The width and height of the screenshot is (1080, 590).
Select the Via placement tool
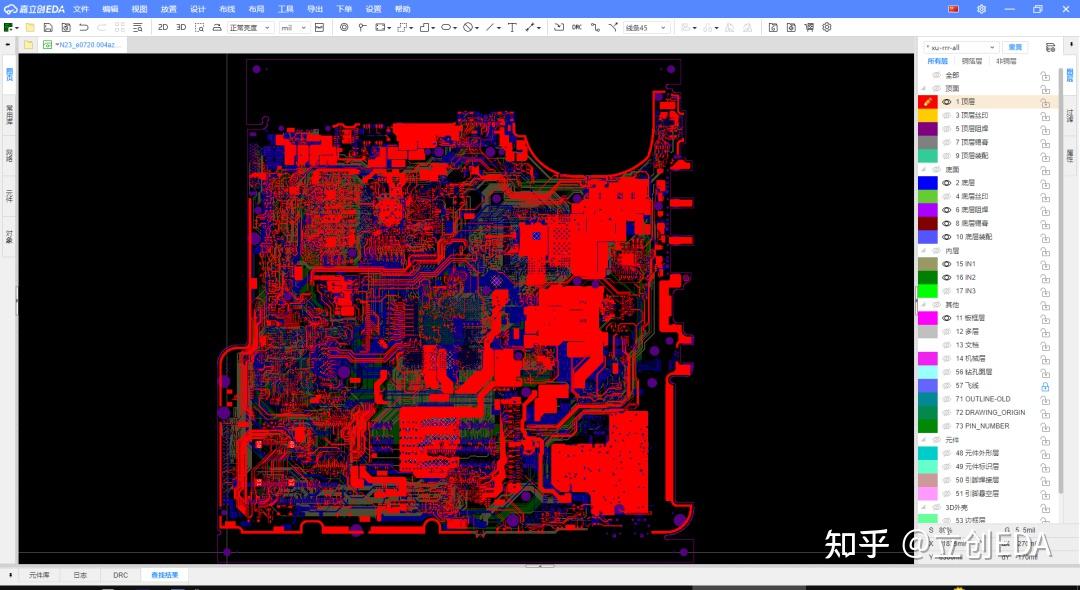coord(344,28)
